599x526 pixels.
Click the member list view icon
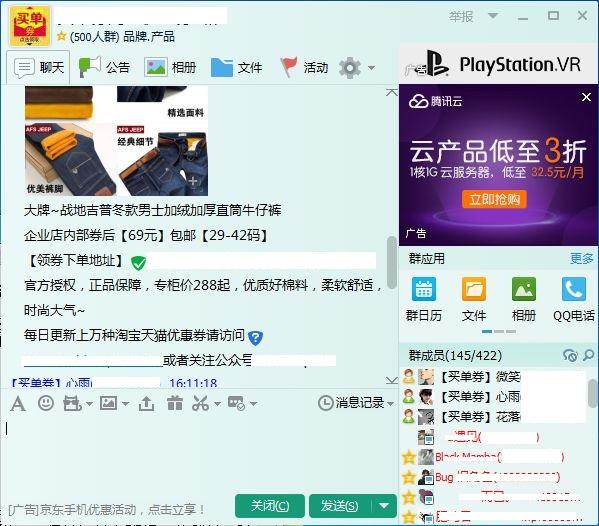pyautogui.click(x=570, y=356)
